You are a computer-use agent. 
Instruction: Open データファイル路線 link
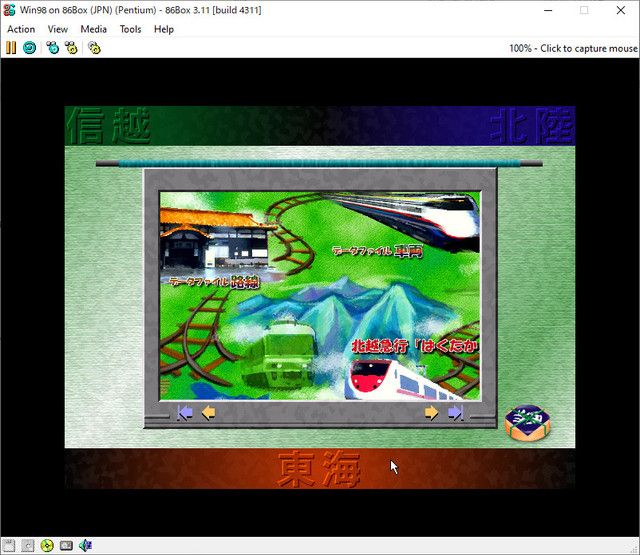214,282
